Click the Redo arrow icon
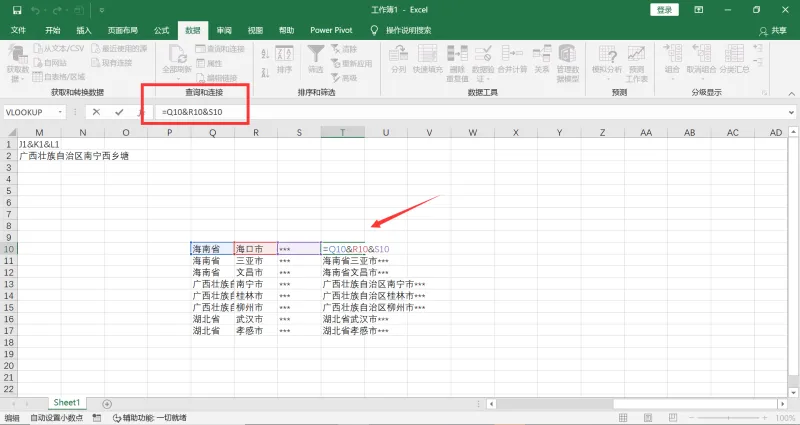This screenshot has height=425, width=800. click(57, 10)
